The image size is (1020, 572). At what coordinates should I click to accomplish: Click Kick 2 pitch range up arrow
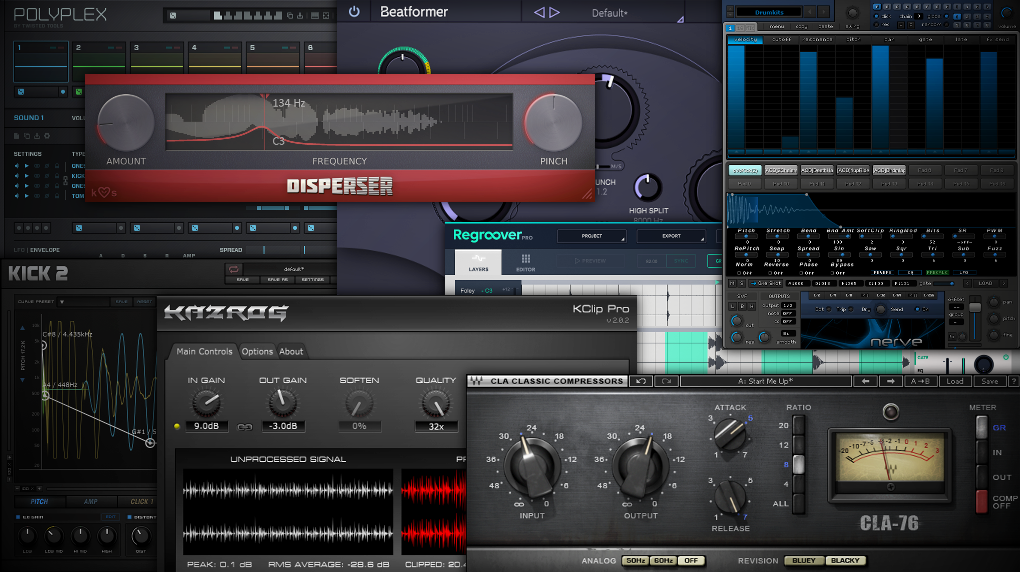23,328
